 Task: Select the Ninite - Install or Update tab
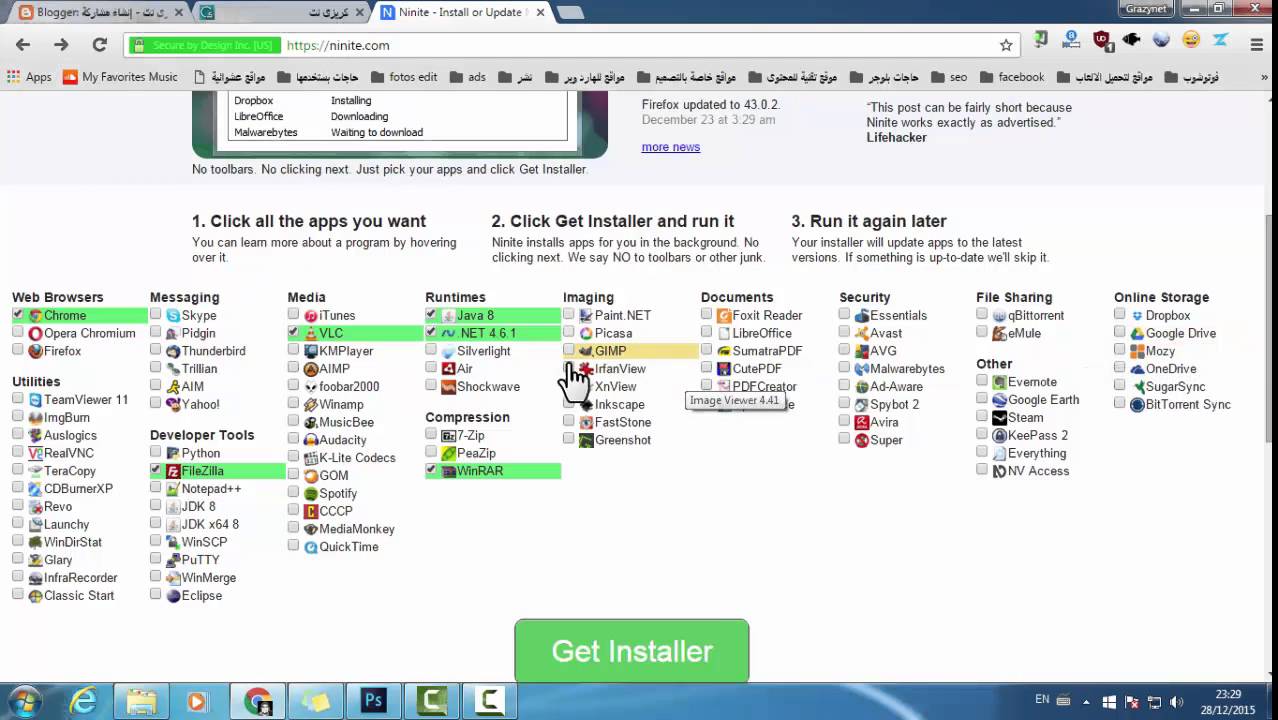pos(460,12)
